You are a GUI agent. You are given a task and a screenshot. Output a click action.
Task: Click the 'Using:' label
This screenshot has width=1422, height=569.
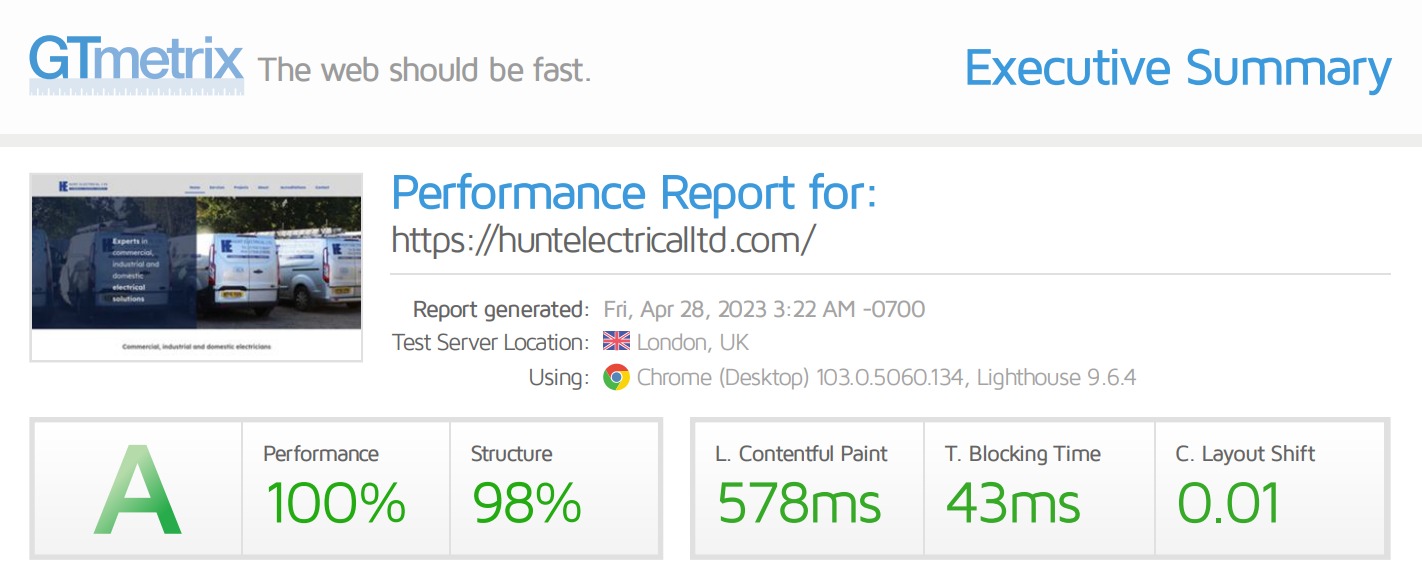pos(558,378)
